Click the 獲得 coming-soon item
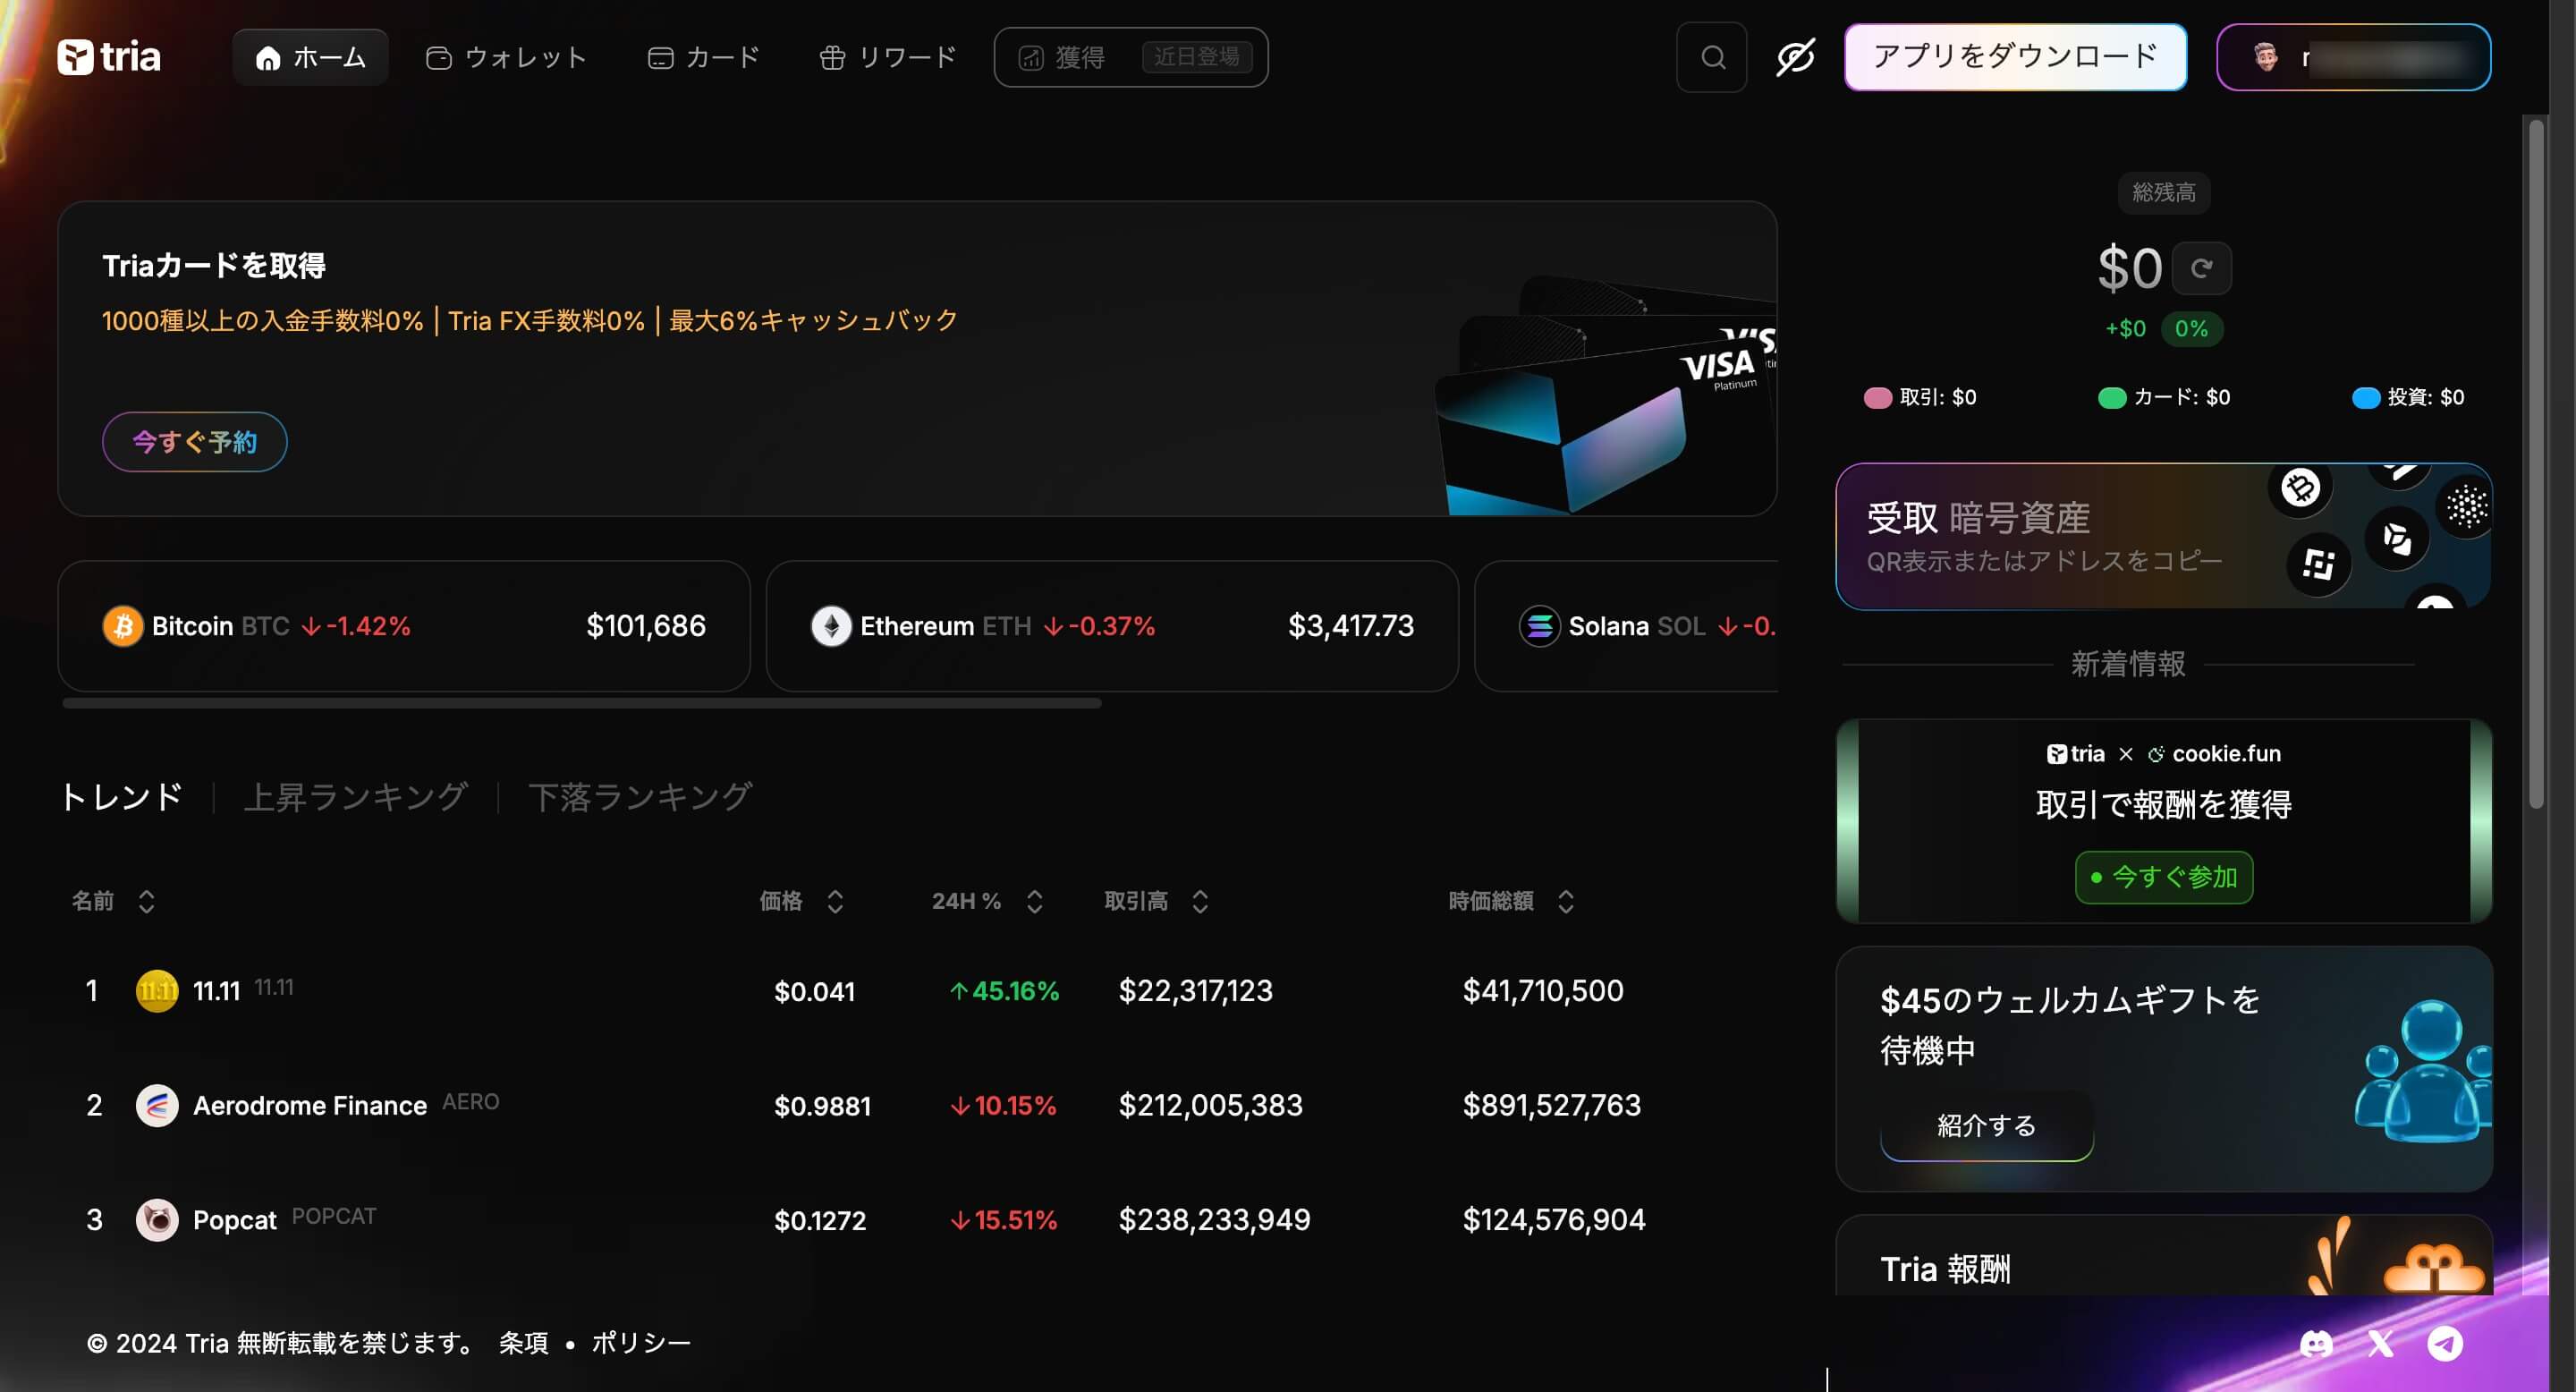The image size is (2576, 1392). (x=1130, y=57)
